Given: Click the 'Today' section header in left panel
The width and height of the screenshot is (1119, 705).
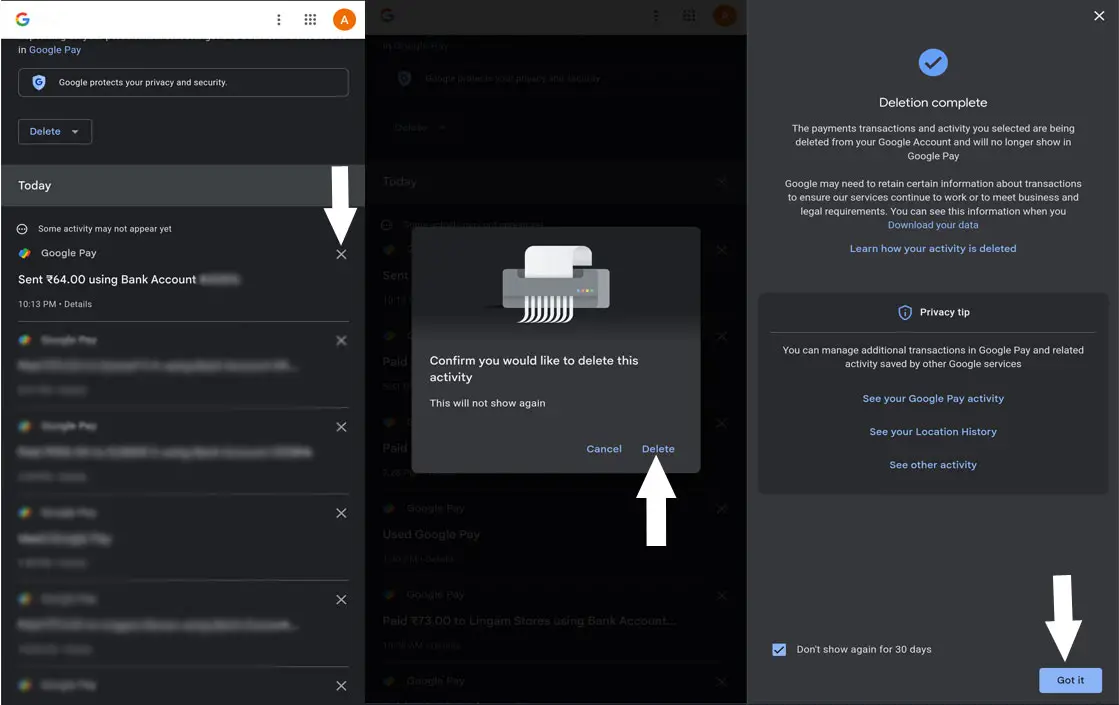Looking at the screenshot, I should [183, 186].
